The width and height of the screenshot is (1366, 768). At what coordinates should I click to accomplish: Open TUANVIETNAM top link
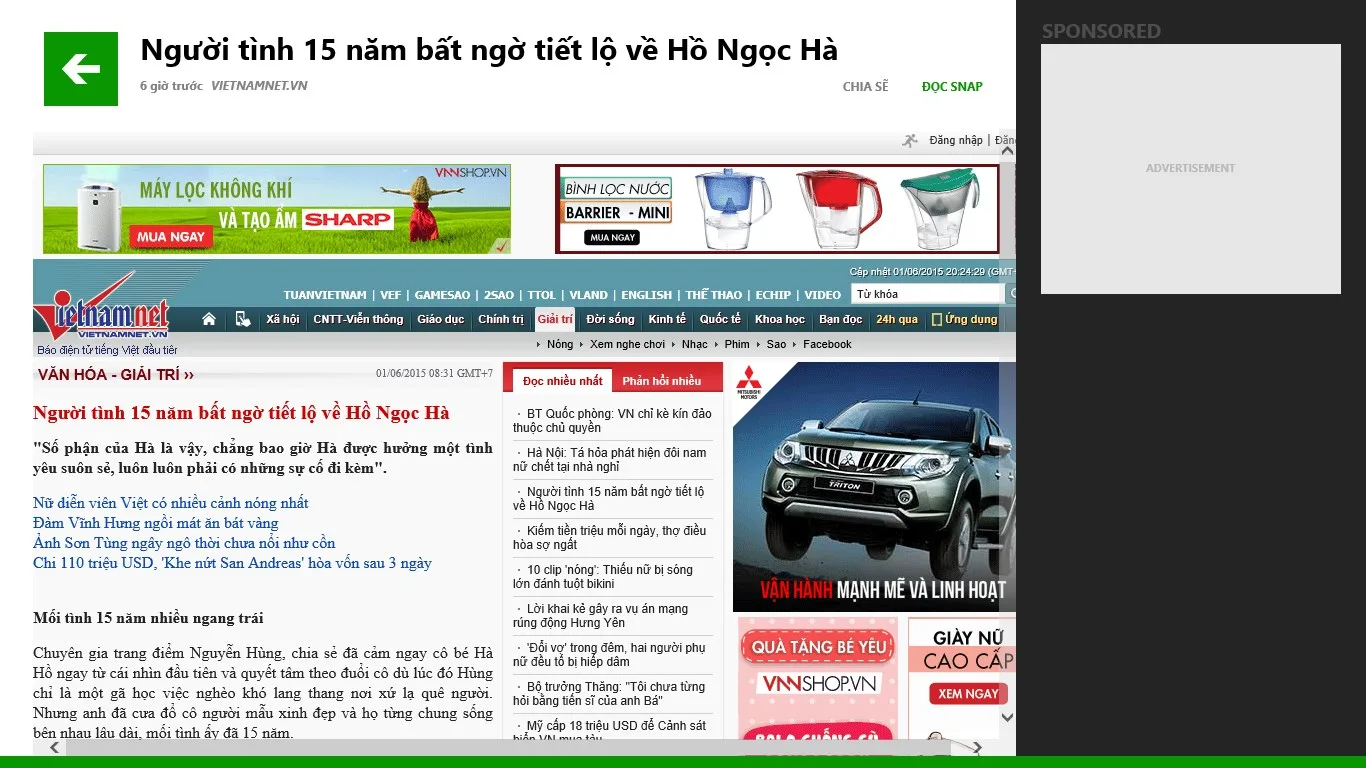325,295
